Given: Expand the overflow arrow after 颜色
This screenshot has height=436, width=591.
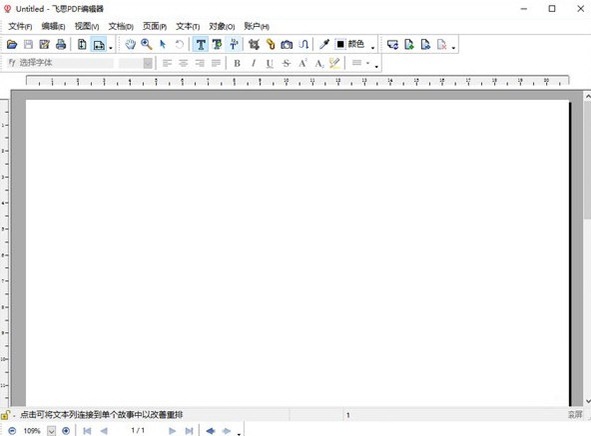Looking at the screenshot, I should [373, 47].
